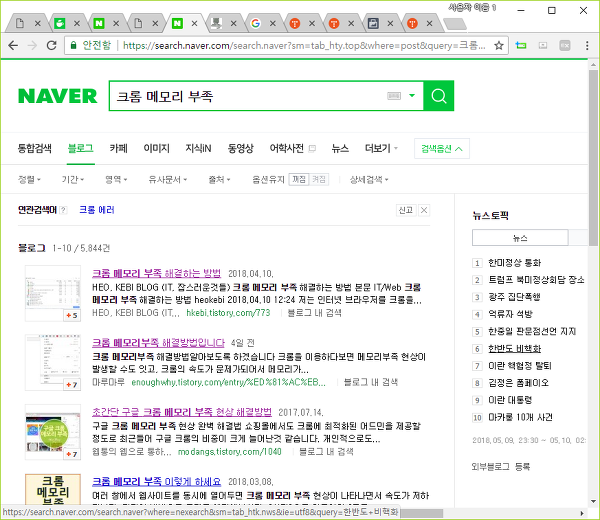600x520 pixels.
Task: Close the related searches box with X
Action: (x=424, y=210)
